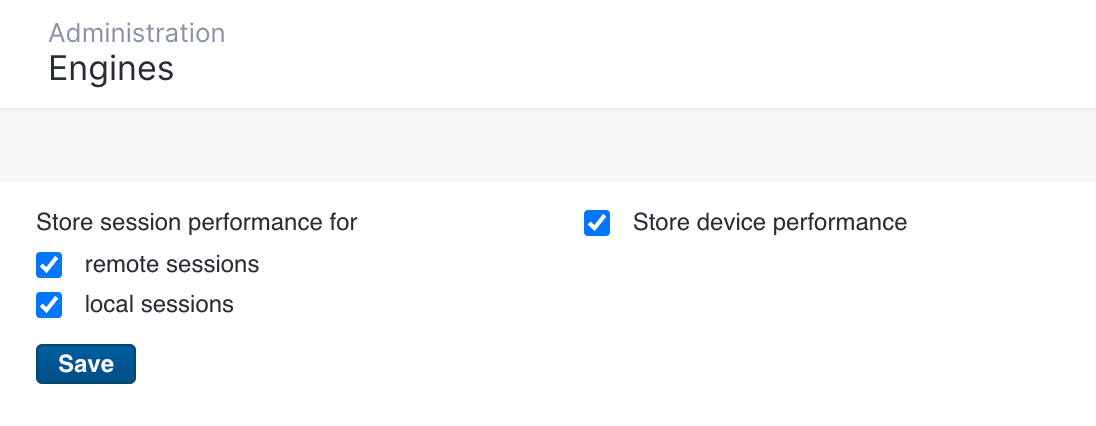1096x426 pixels.
Task: Toggle the Store device performance checkbox
Action: [x=597, y=223]
